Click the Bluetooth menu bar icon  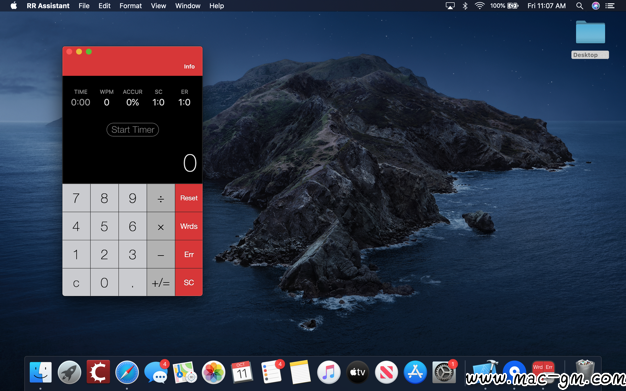(465, 6)
